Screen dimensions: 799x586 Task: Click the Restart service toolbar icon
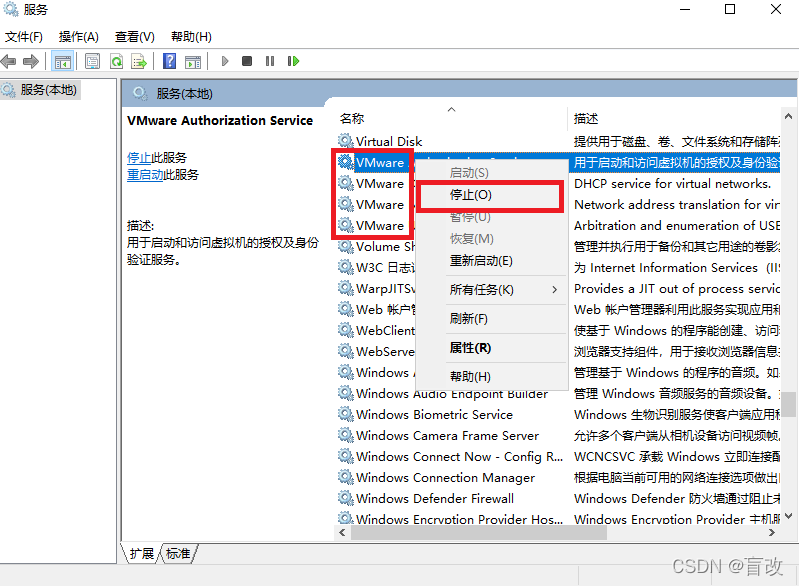293,61
